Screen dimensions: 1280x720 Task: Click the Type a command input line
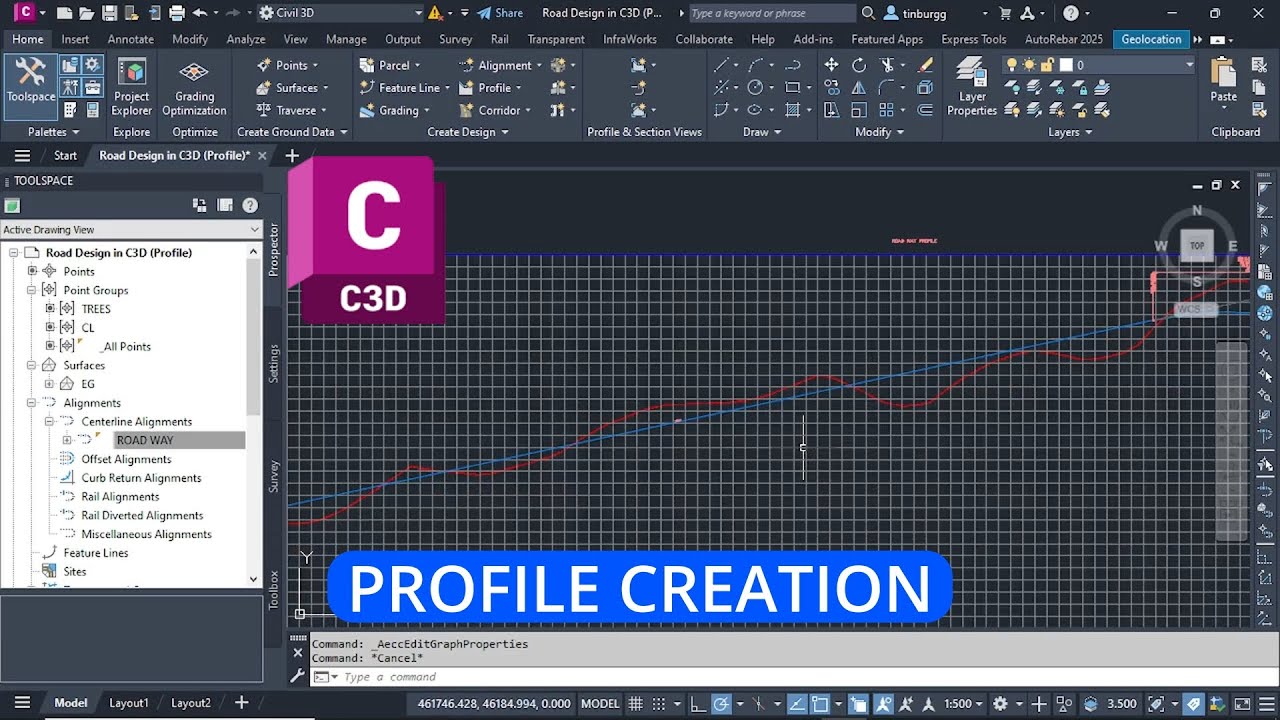[x=780, y=677]
